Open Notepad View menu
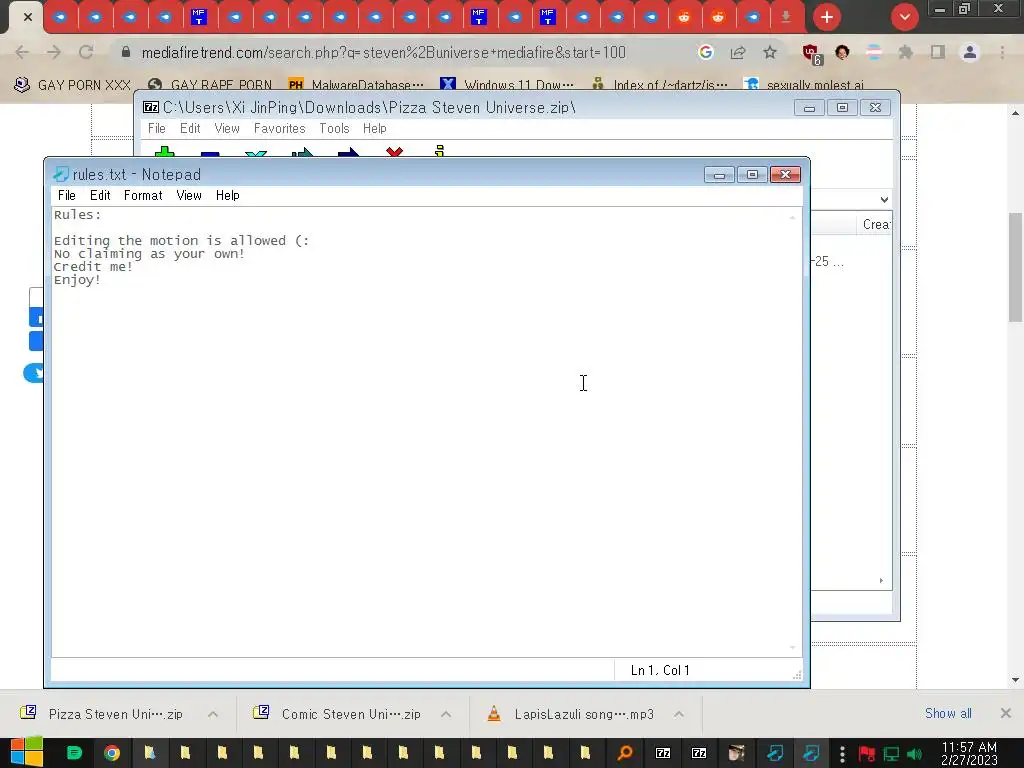The height and width of the screenshot is (768, 1024). 189,195
